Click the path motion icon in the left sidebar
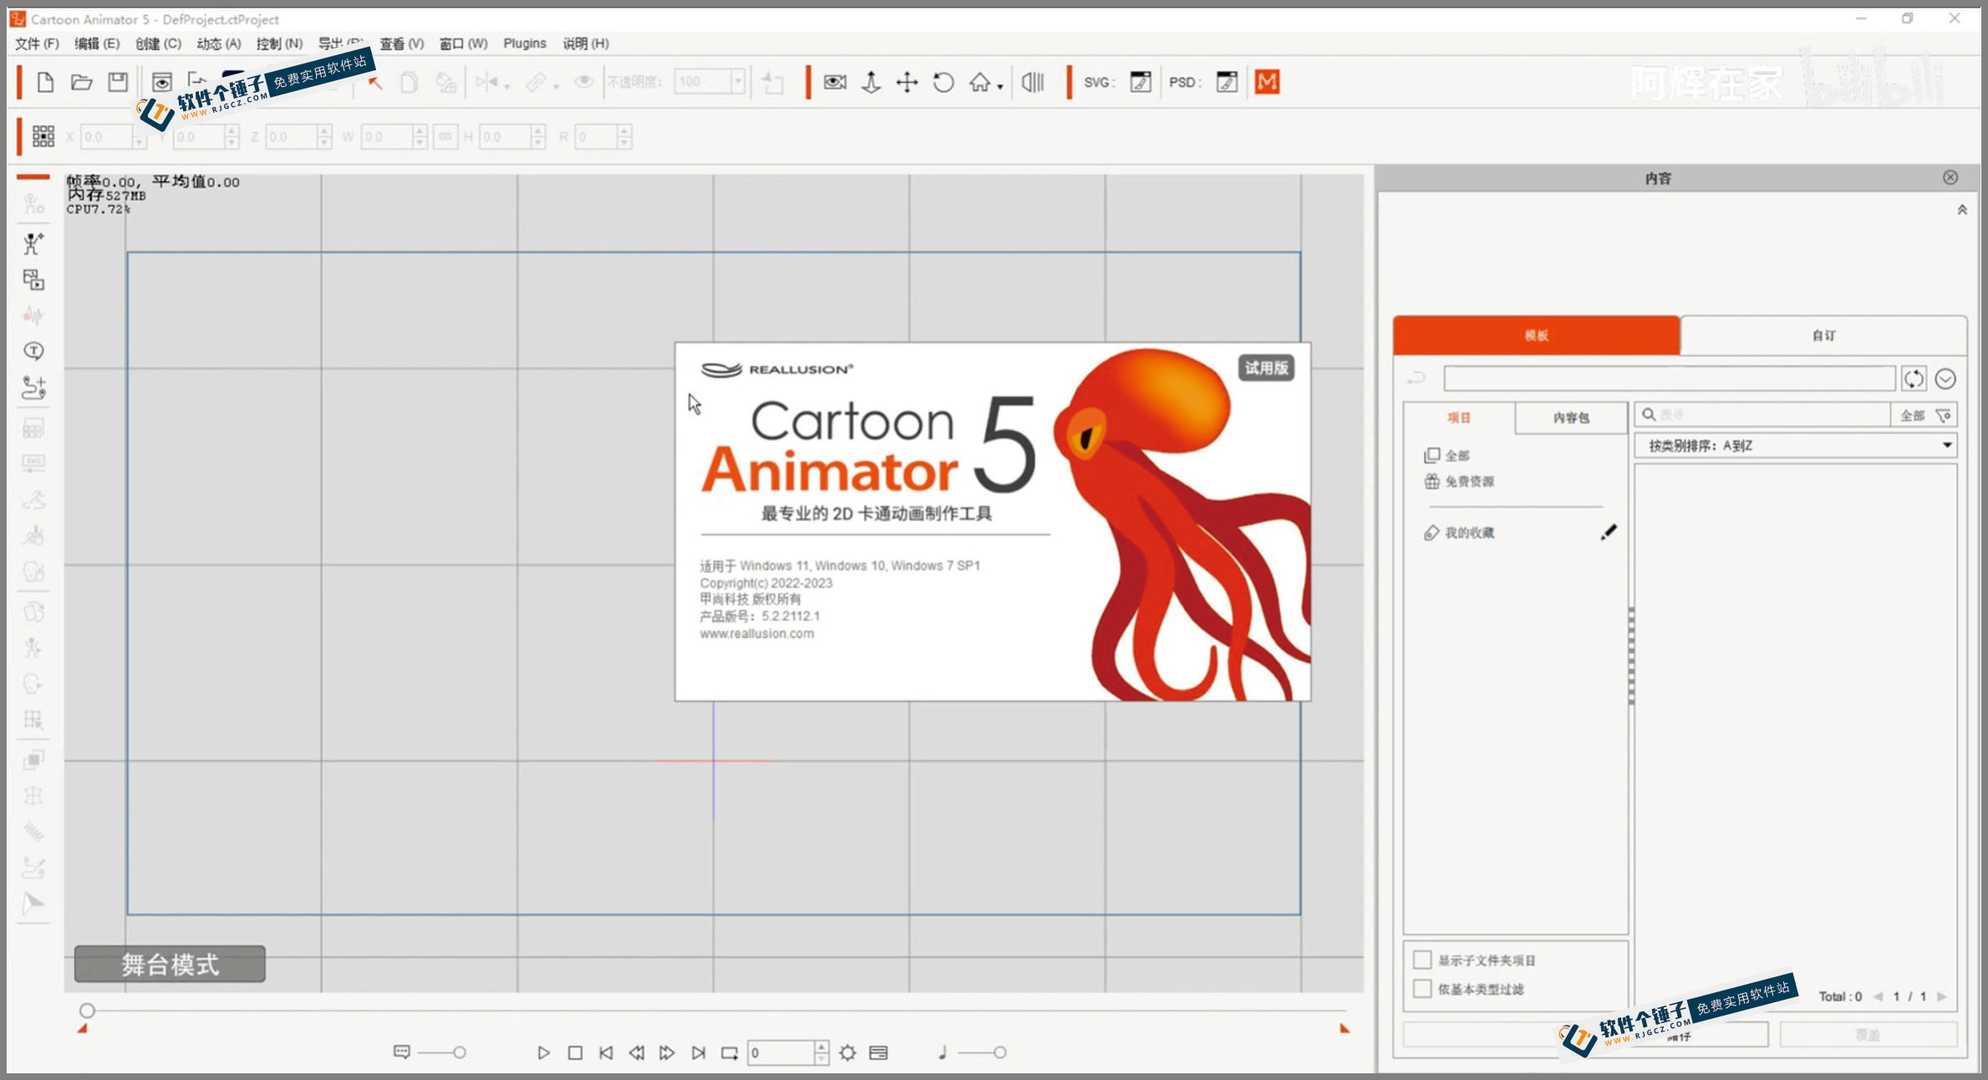 (33, 387)
